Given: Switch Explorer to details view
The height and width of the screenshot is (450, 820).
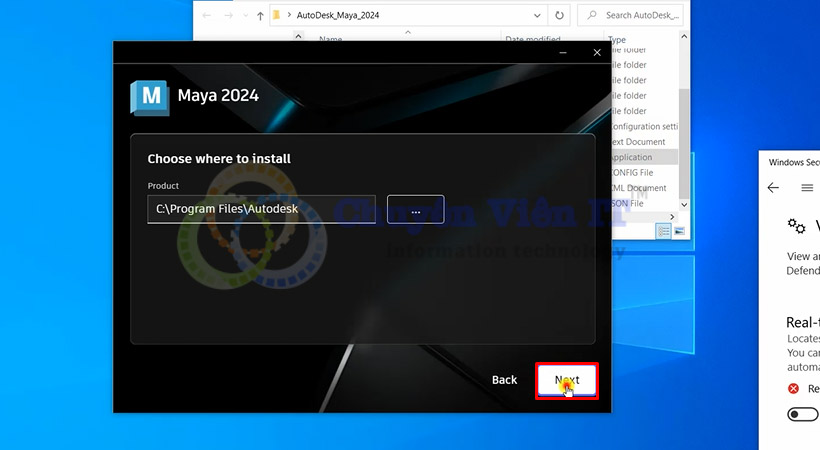Looking at the screenshot, I should pos(663,231).
